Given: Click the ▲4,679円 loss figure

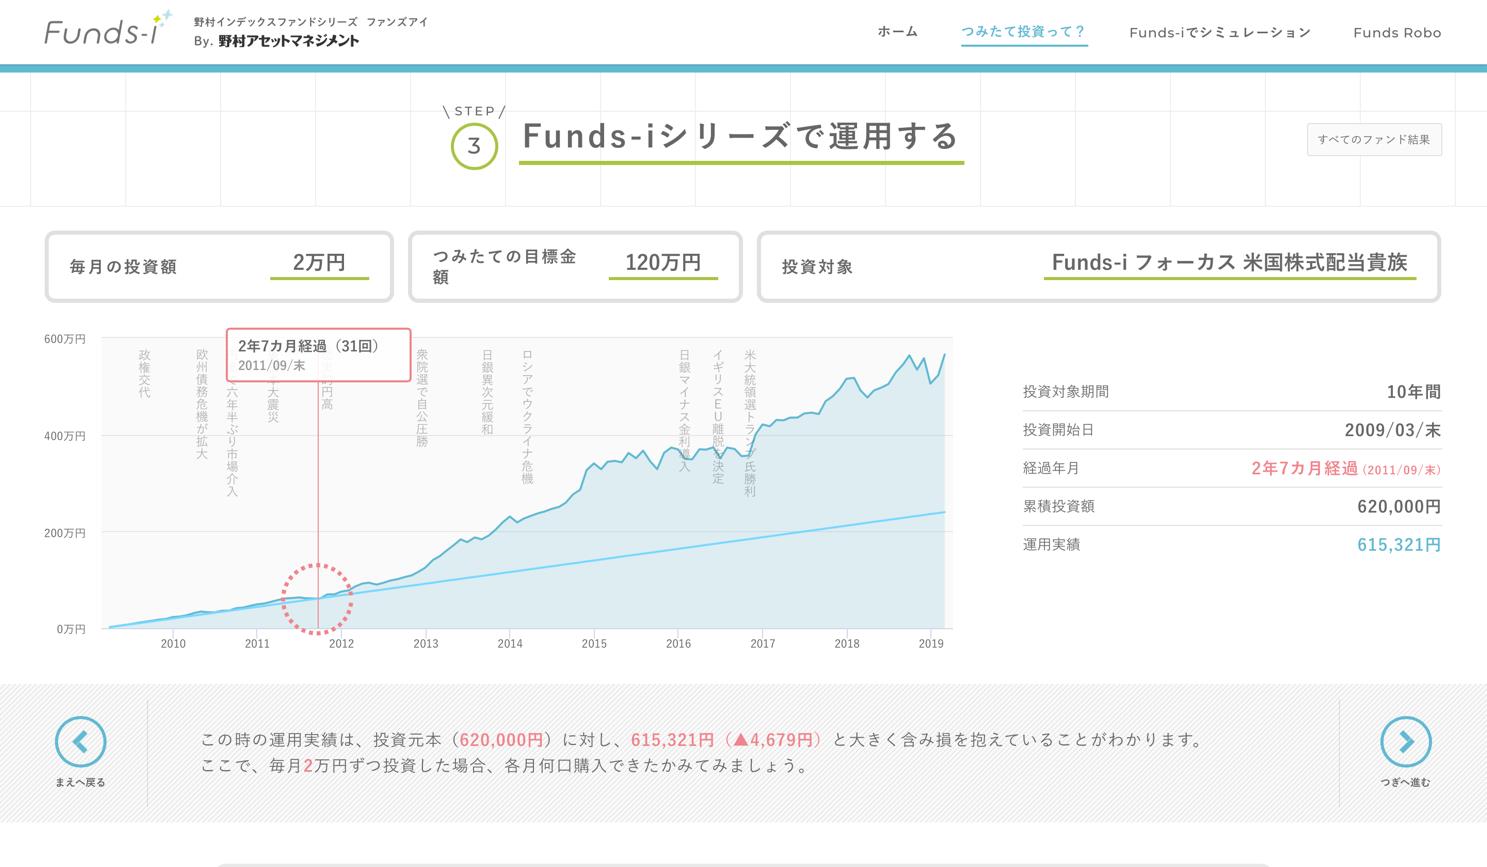Looking at the screenshot, I should pyautogui.click(x=774, y=740).
